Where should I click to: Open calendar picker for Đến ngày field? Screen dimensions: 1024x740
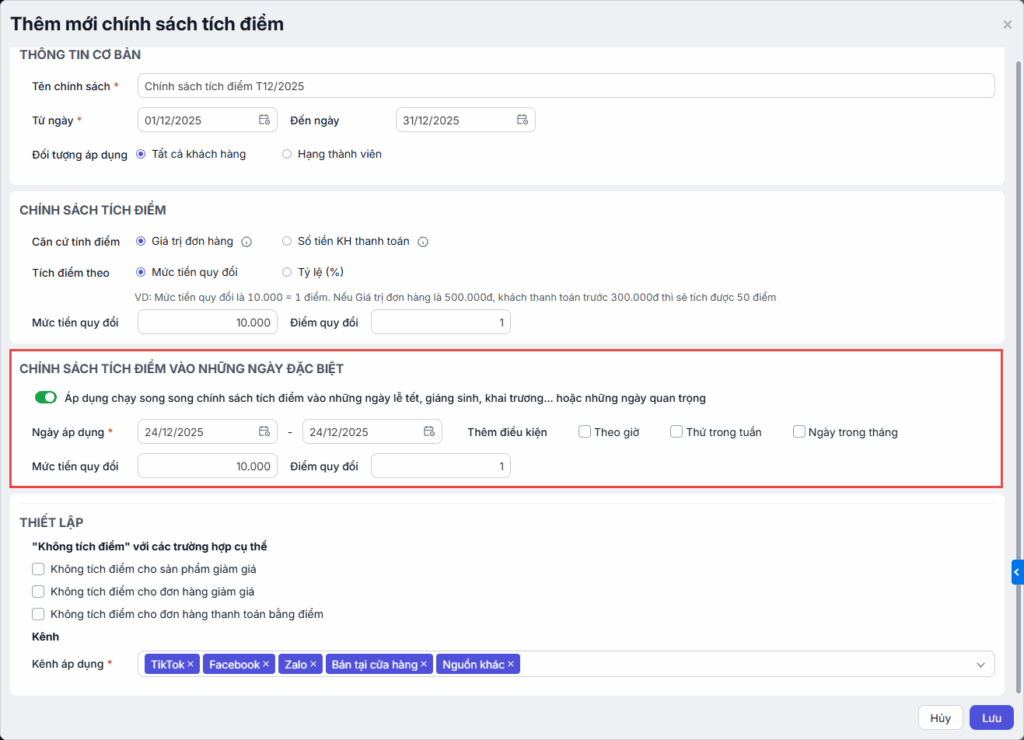click(x=522, y=120)
